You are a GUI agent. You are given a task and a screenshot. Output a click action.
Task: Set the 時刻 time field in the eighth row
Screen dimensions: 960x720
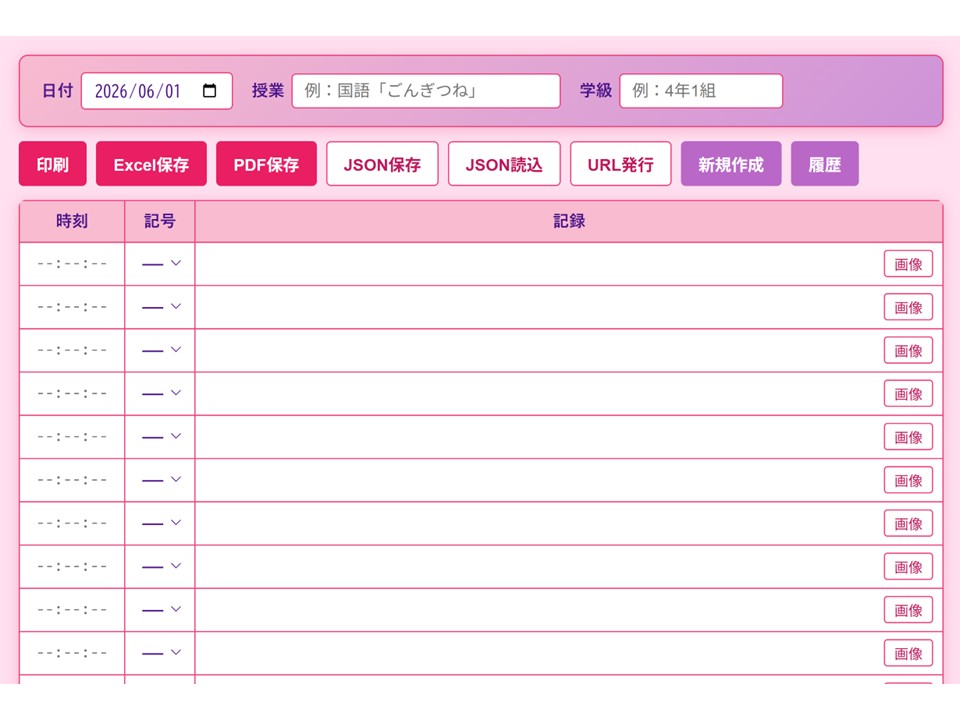72,566
